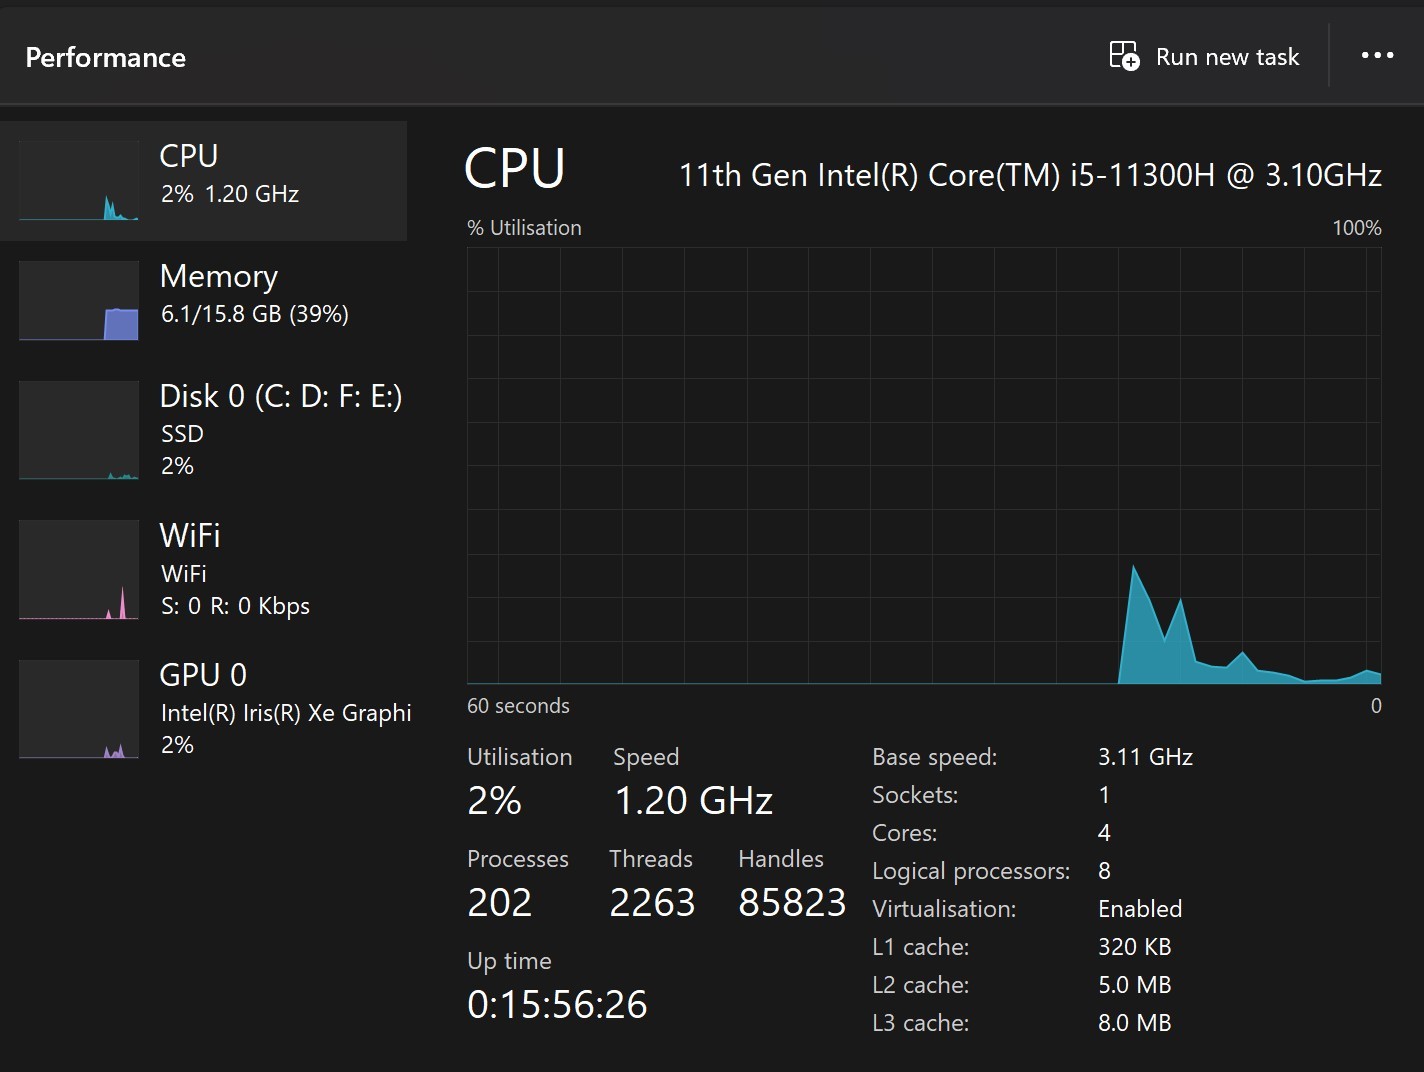This screenshot has width=1424, height=1072.
Task: Open the Memory performance item
Action: click(219, 277)
